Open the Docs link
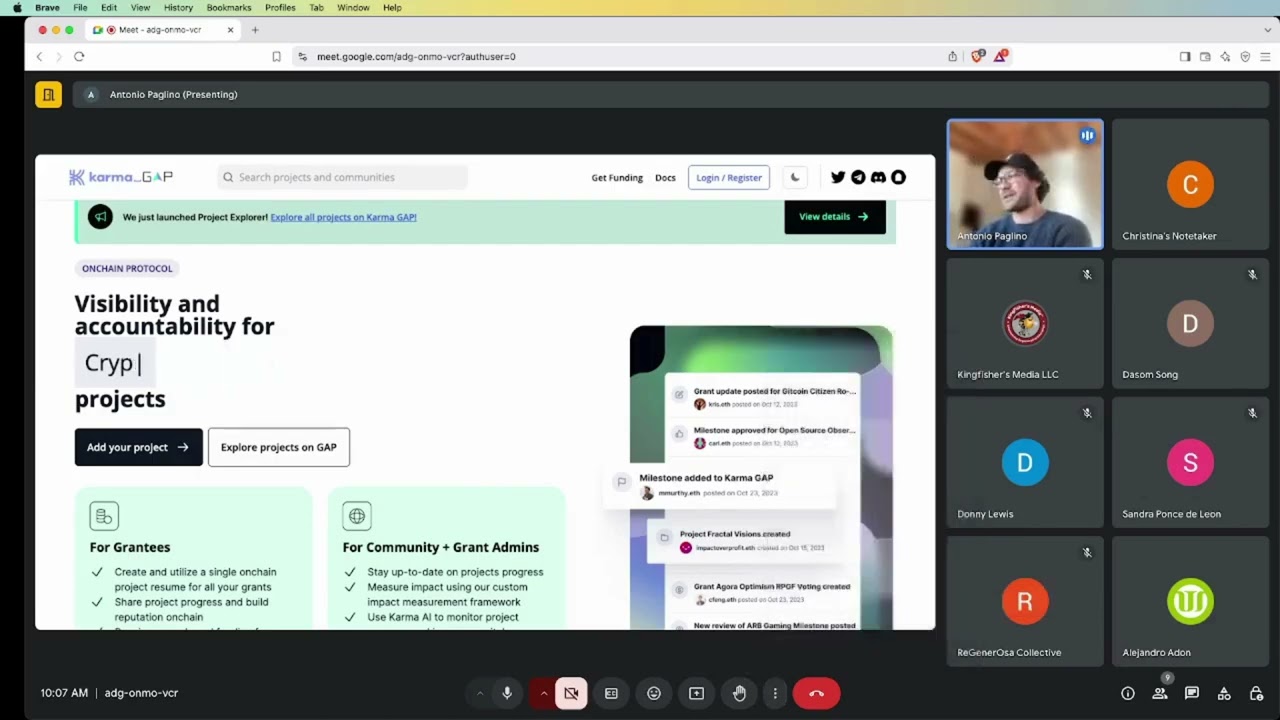This screenshot has width=1280, height=720. (665, 178)
